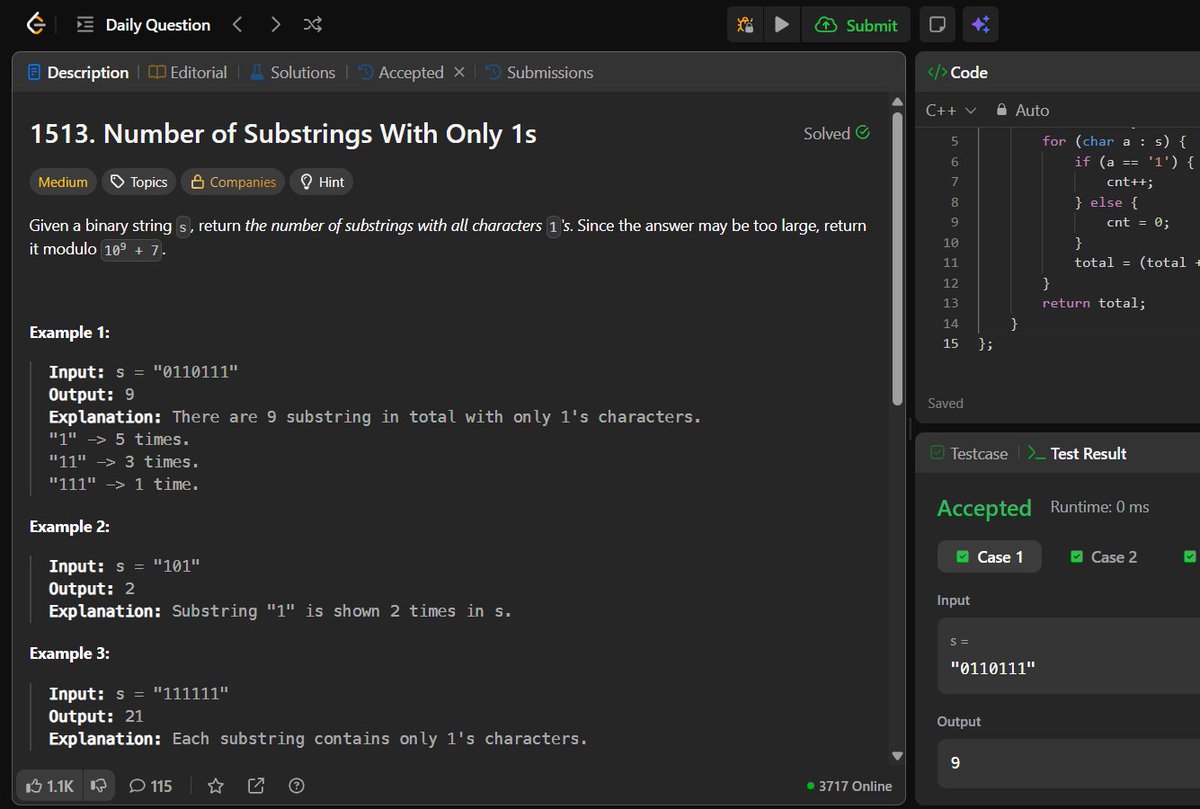Place cursor on code line 13 return total
1200x809 pixels.
coord(1093,303)
